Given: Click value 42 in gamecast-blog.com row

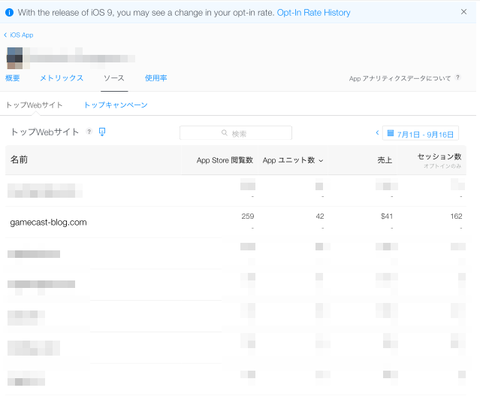Looking at the screenshot, I should coord(320,216).
